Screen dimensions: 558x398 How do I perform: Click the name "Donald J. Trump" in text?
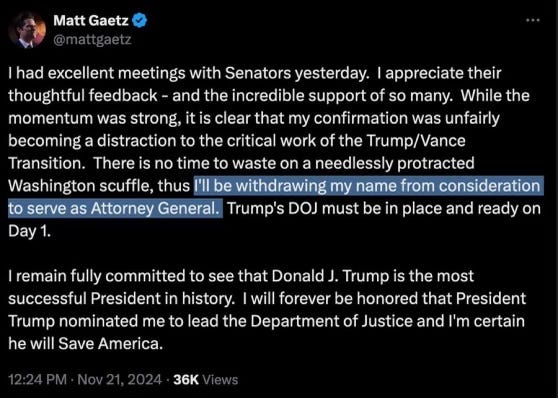331,276
